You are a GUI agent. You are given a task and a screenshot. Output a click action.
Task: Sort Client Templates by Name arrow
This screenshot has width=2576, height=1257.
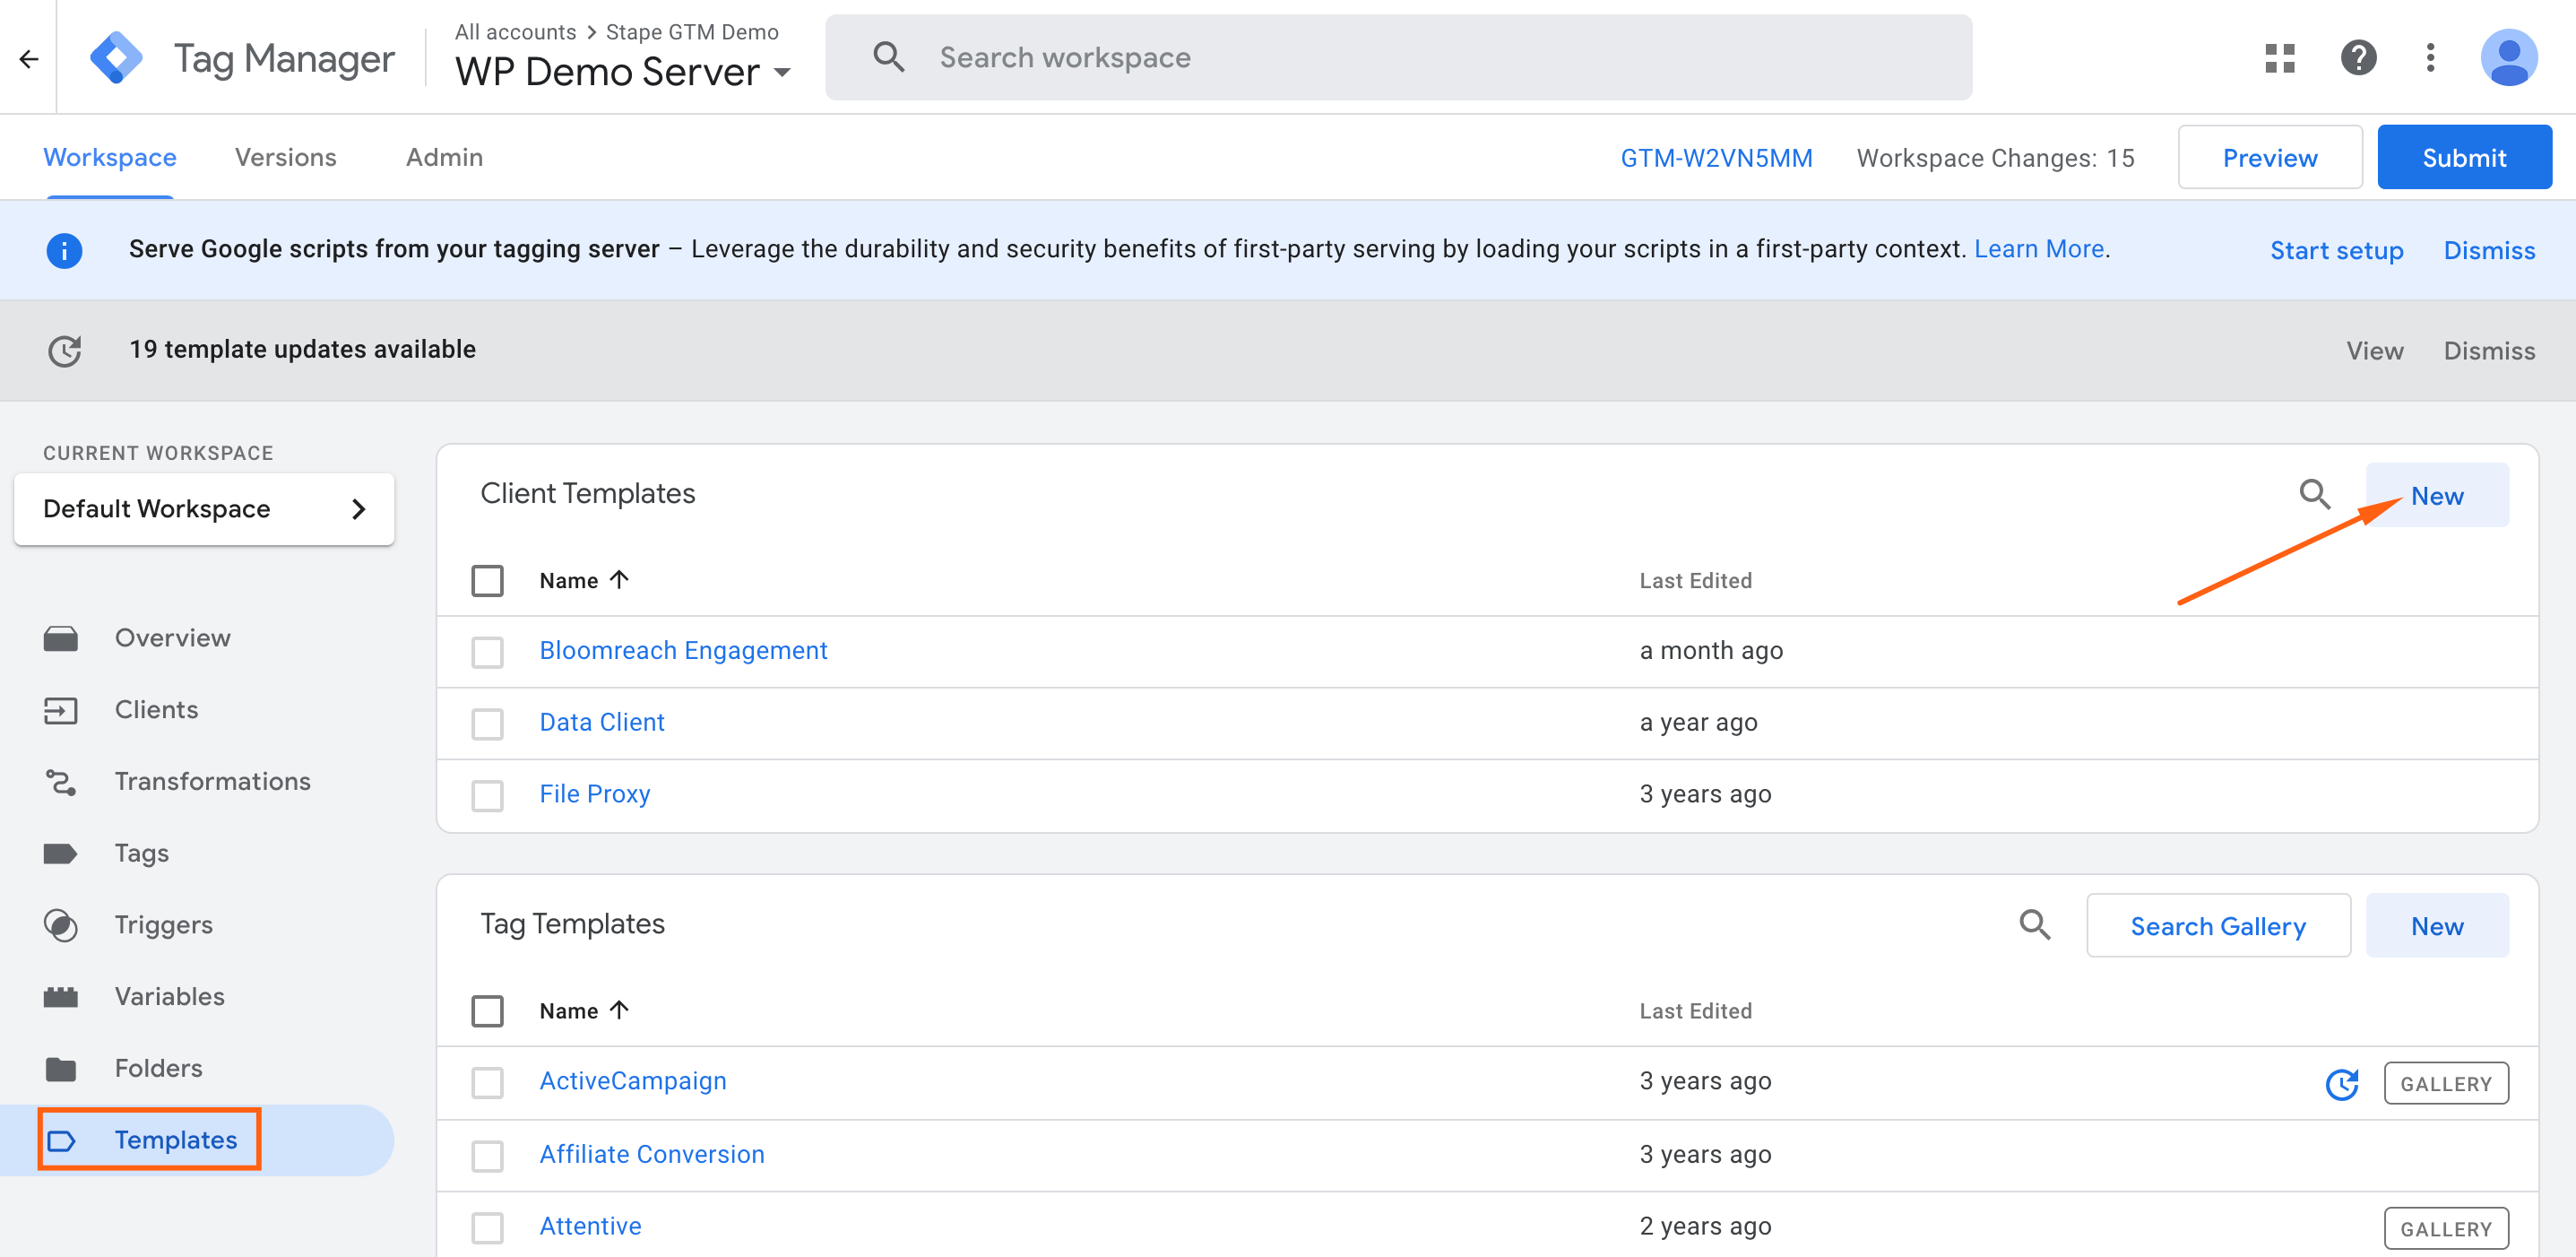click(619, 579)
